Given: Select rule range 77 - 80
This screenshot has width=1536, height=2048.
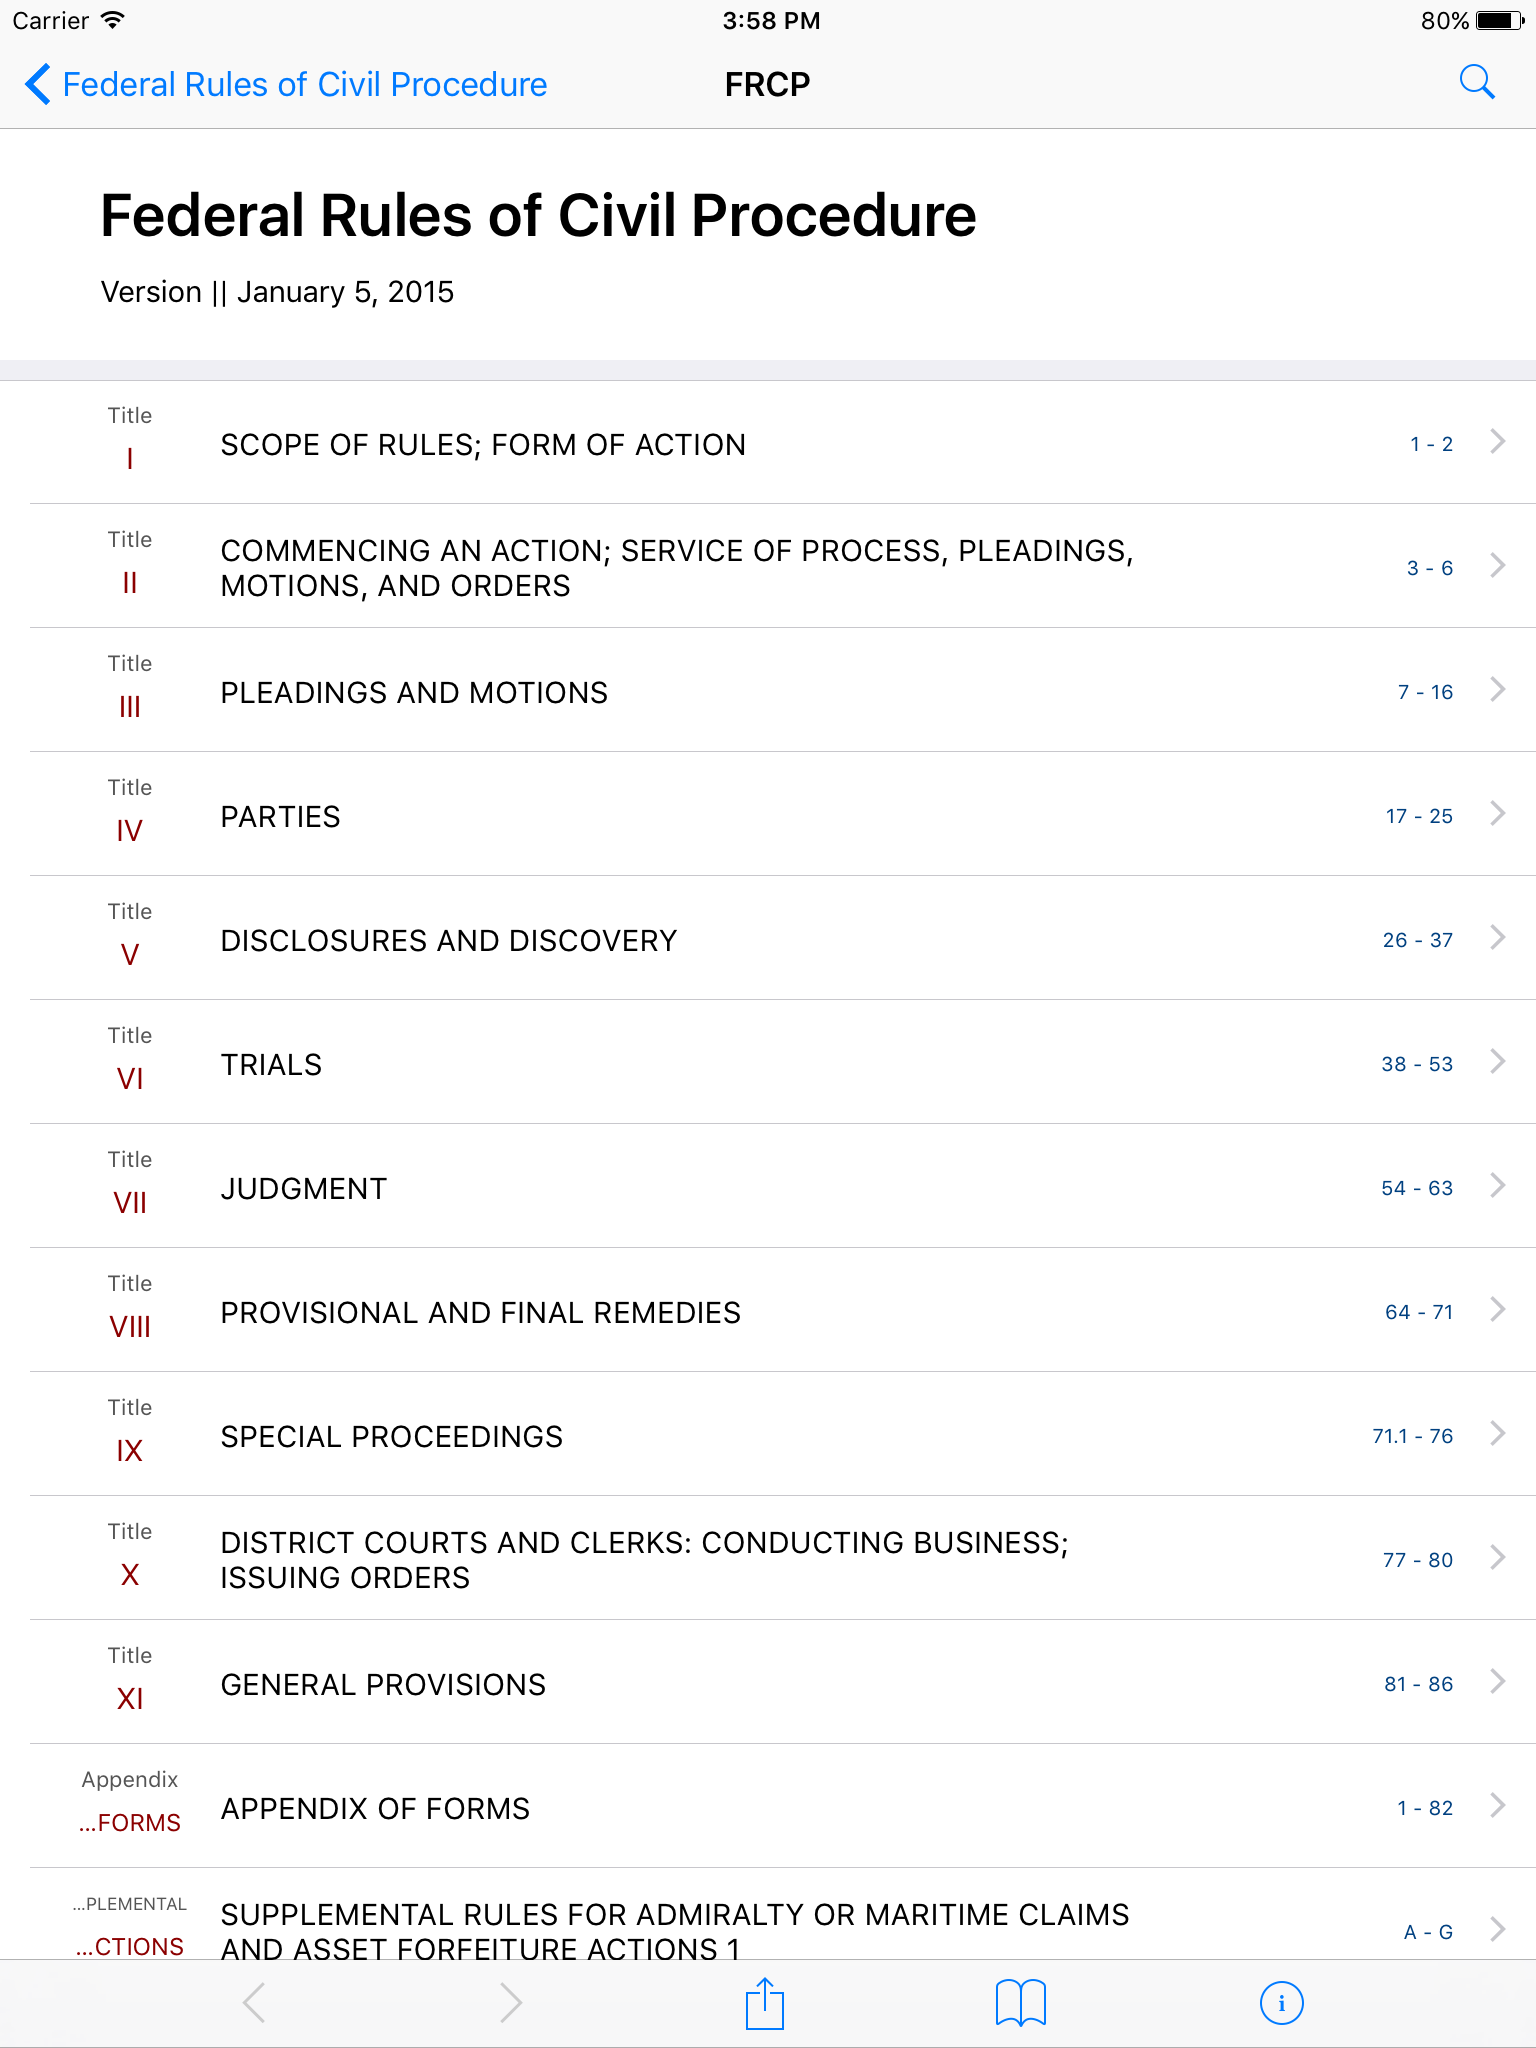Looking at the screenshot, I should 1418,1560.
